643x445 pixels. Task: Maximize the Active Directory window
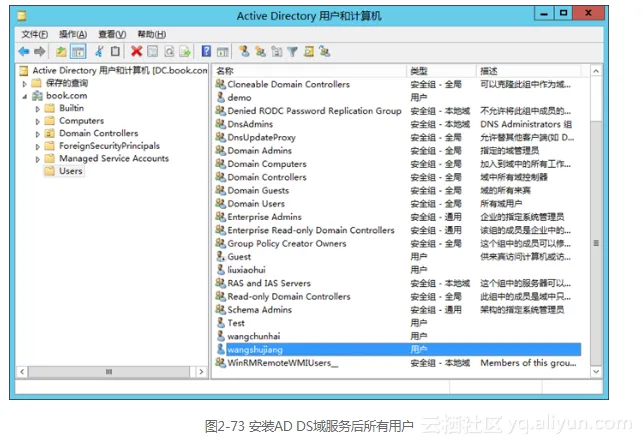point(563,13)
